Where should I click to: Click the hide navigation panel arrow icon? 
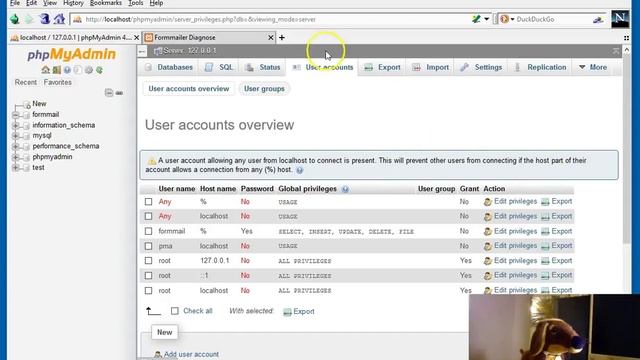[x=142, y=51]
